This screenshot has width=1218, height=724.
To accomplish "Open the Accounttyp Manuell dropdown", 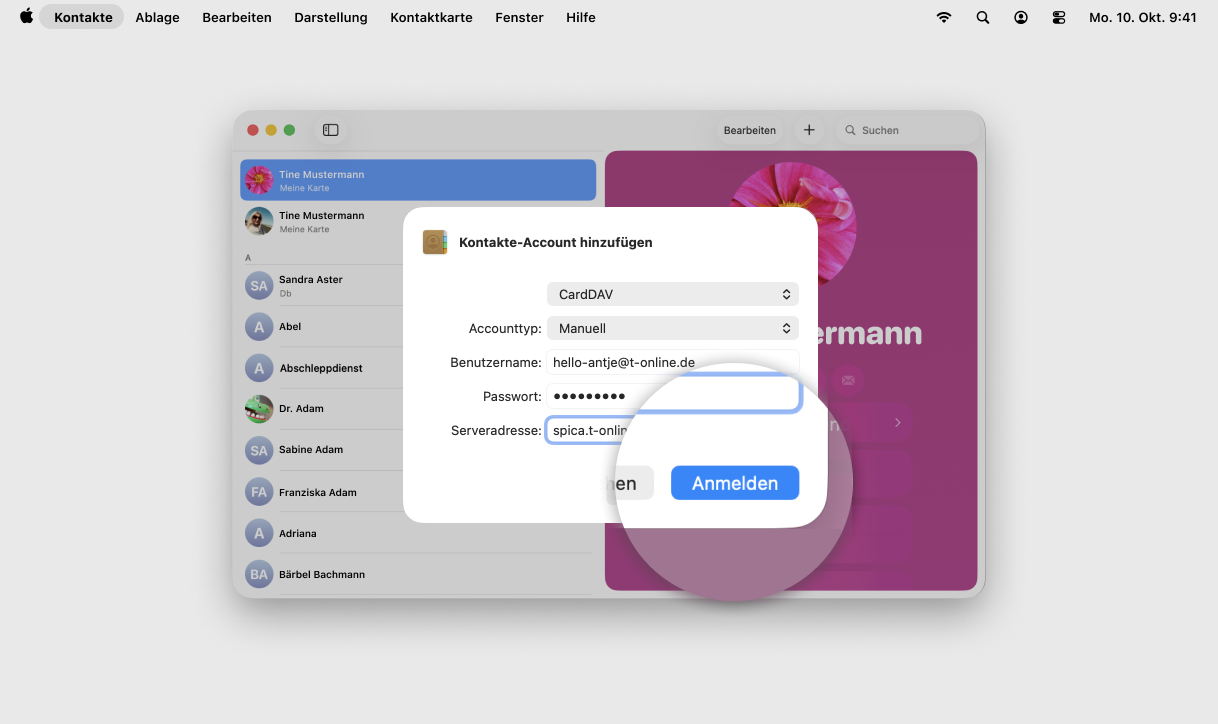I will (672, 328).
